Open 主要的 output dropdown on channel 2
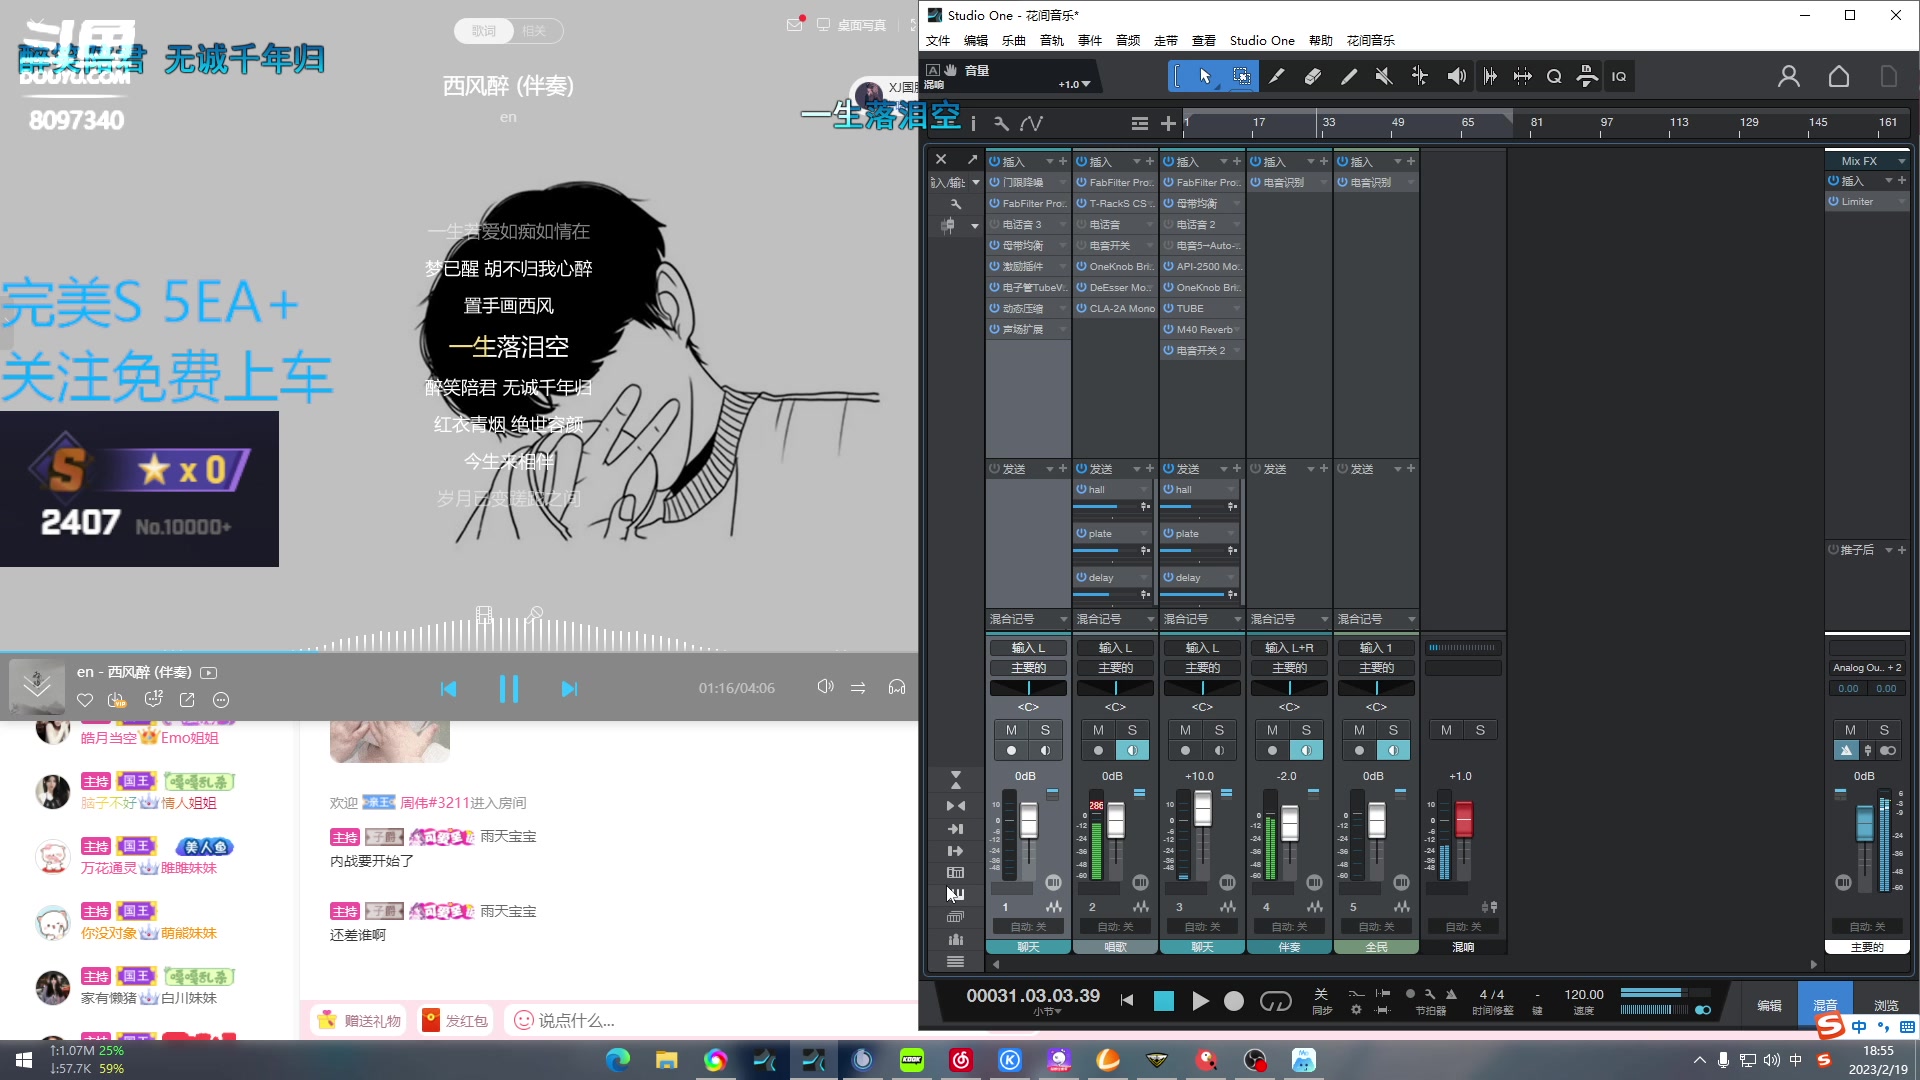This screenshot has height=1080, width=1920. tap(1115, 668)
